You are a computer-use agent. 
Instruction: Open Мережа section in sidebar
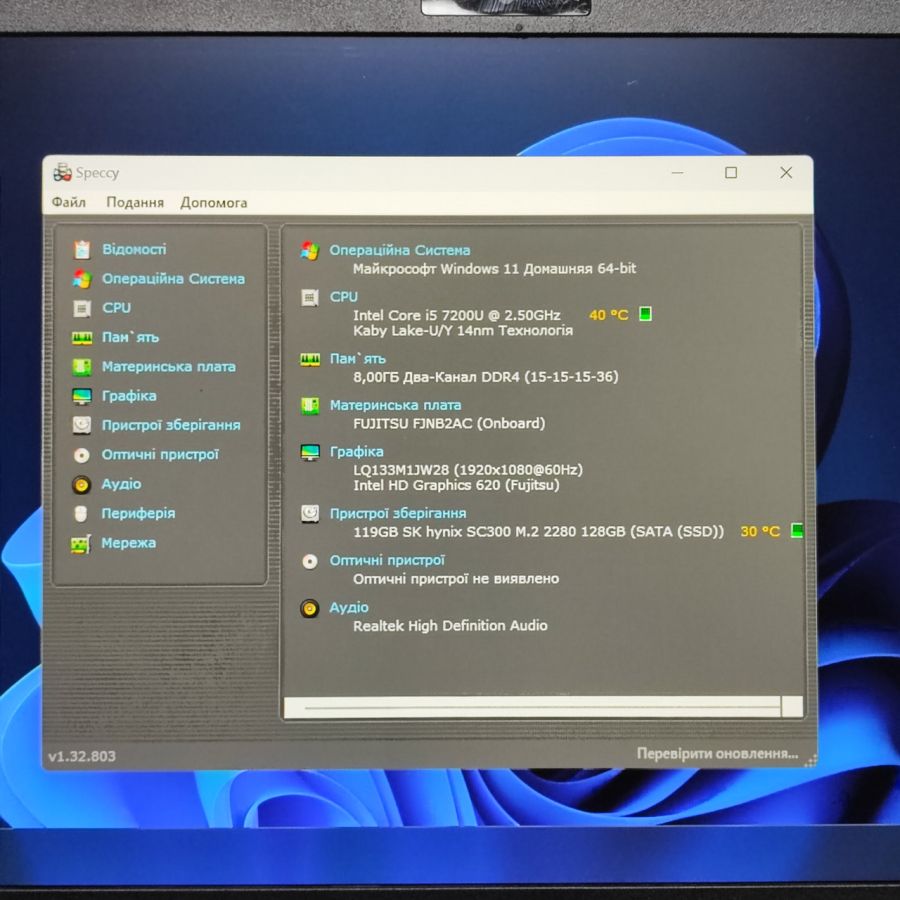click(129, 543)
